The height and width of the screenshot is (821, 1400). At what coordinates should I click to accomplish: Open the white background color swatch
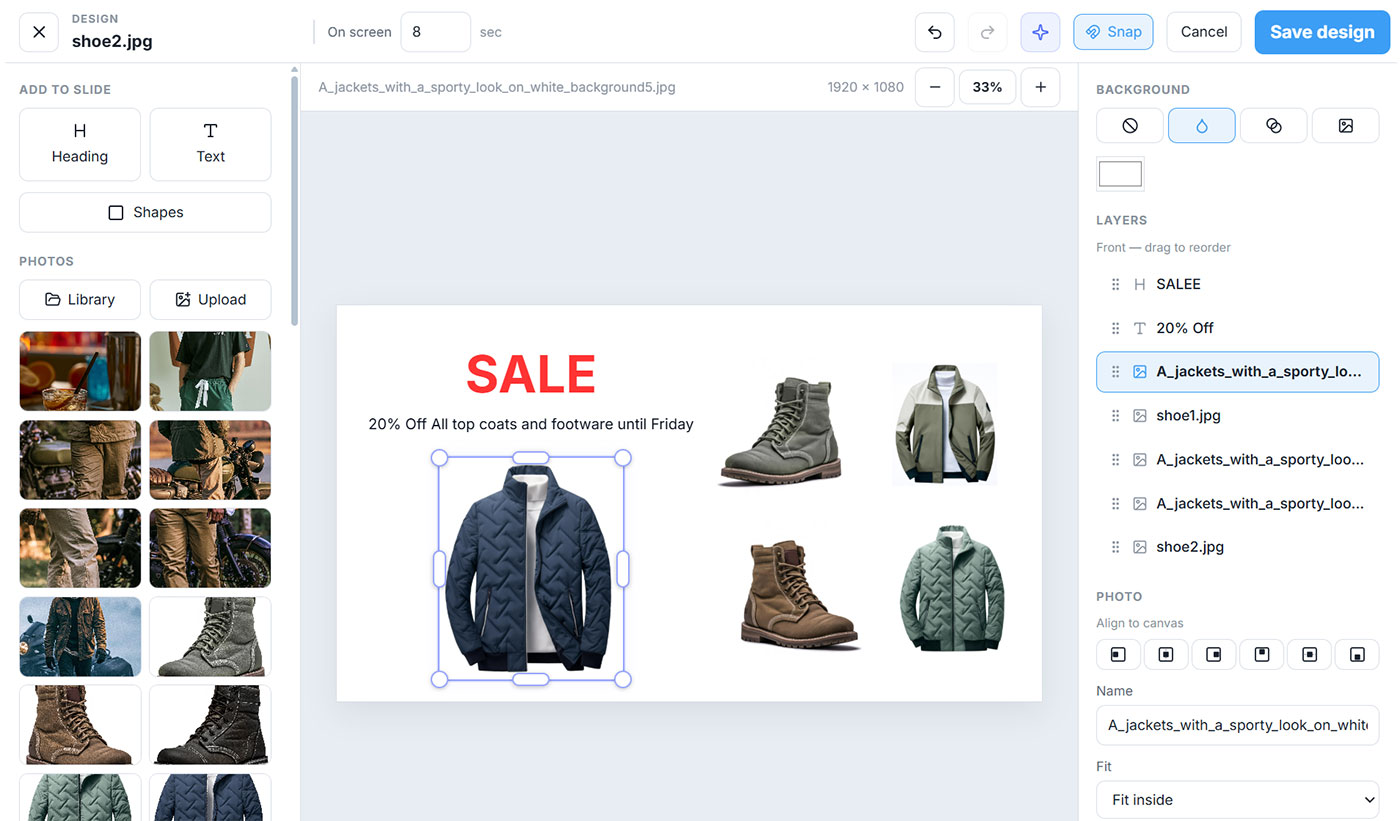[1120, 174]
